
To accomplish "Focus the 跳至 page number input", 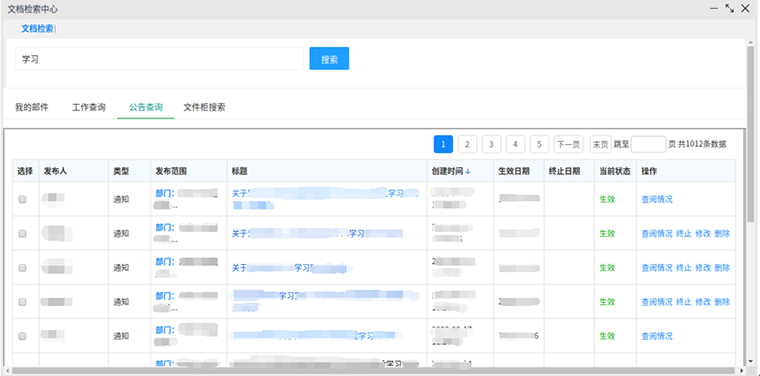I will (649, 144).
